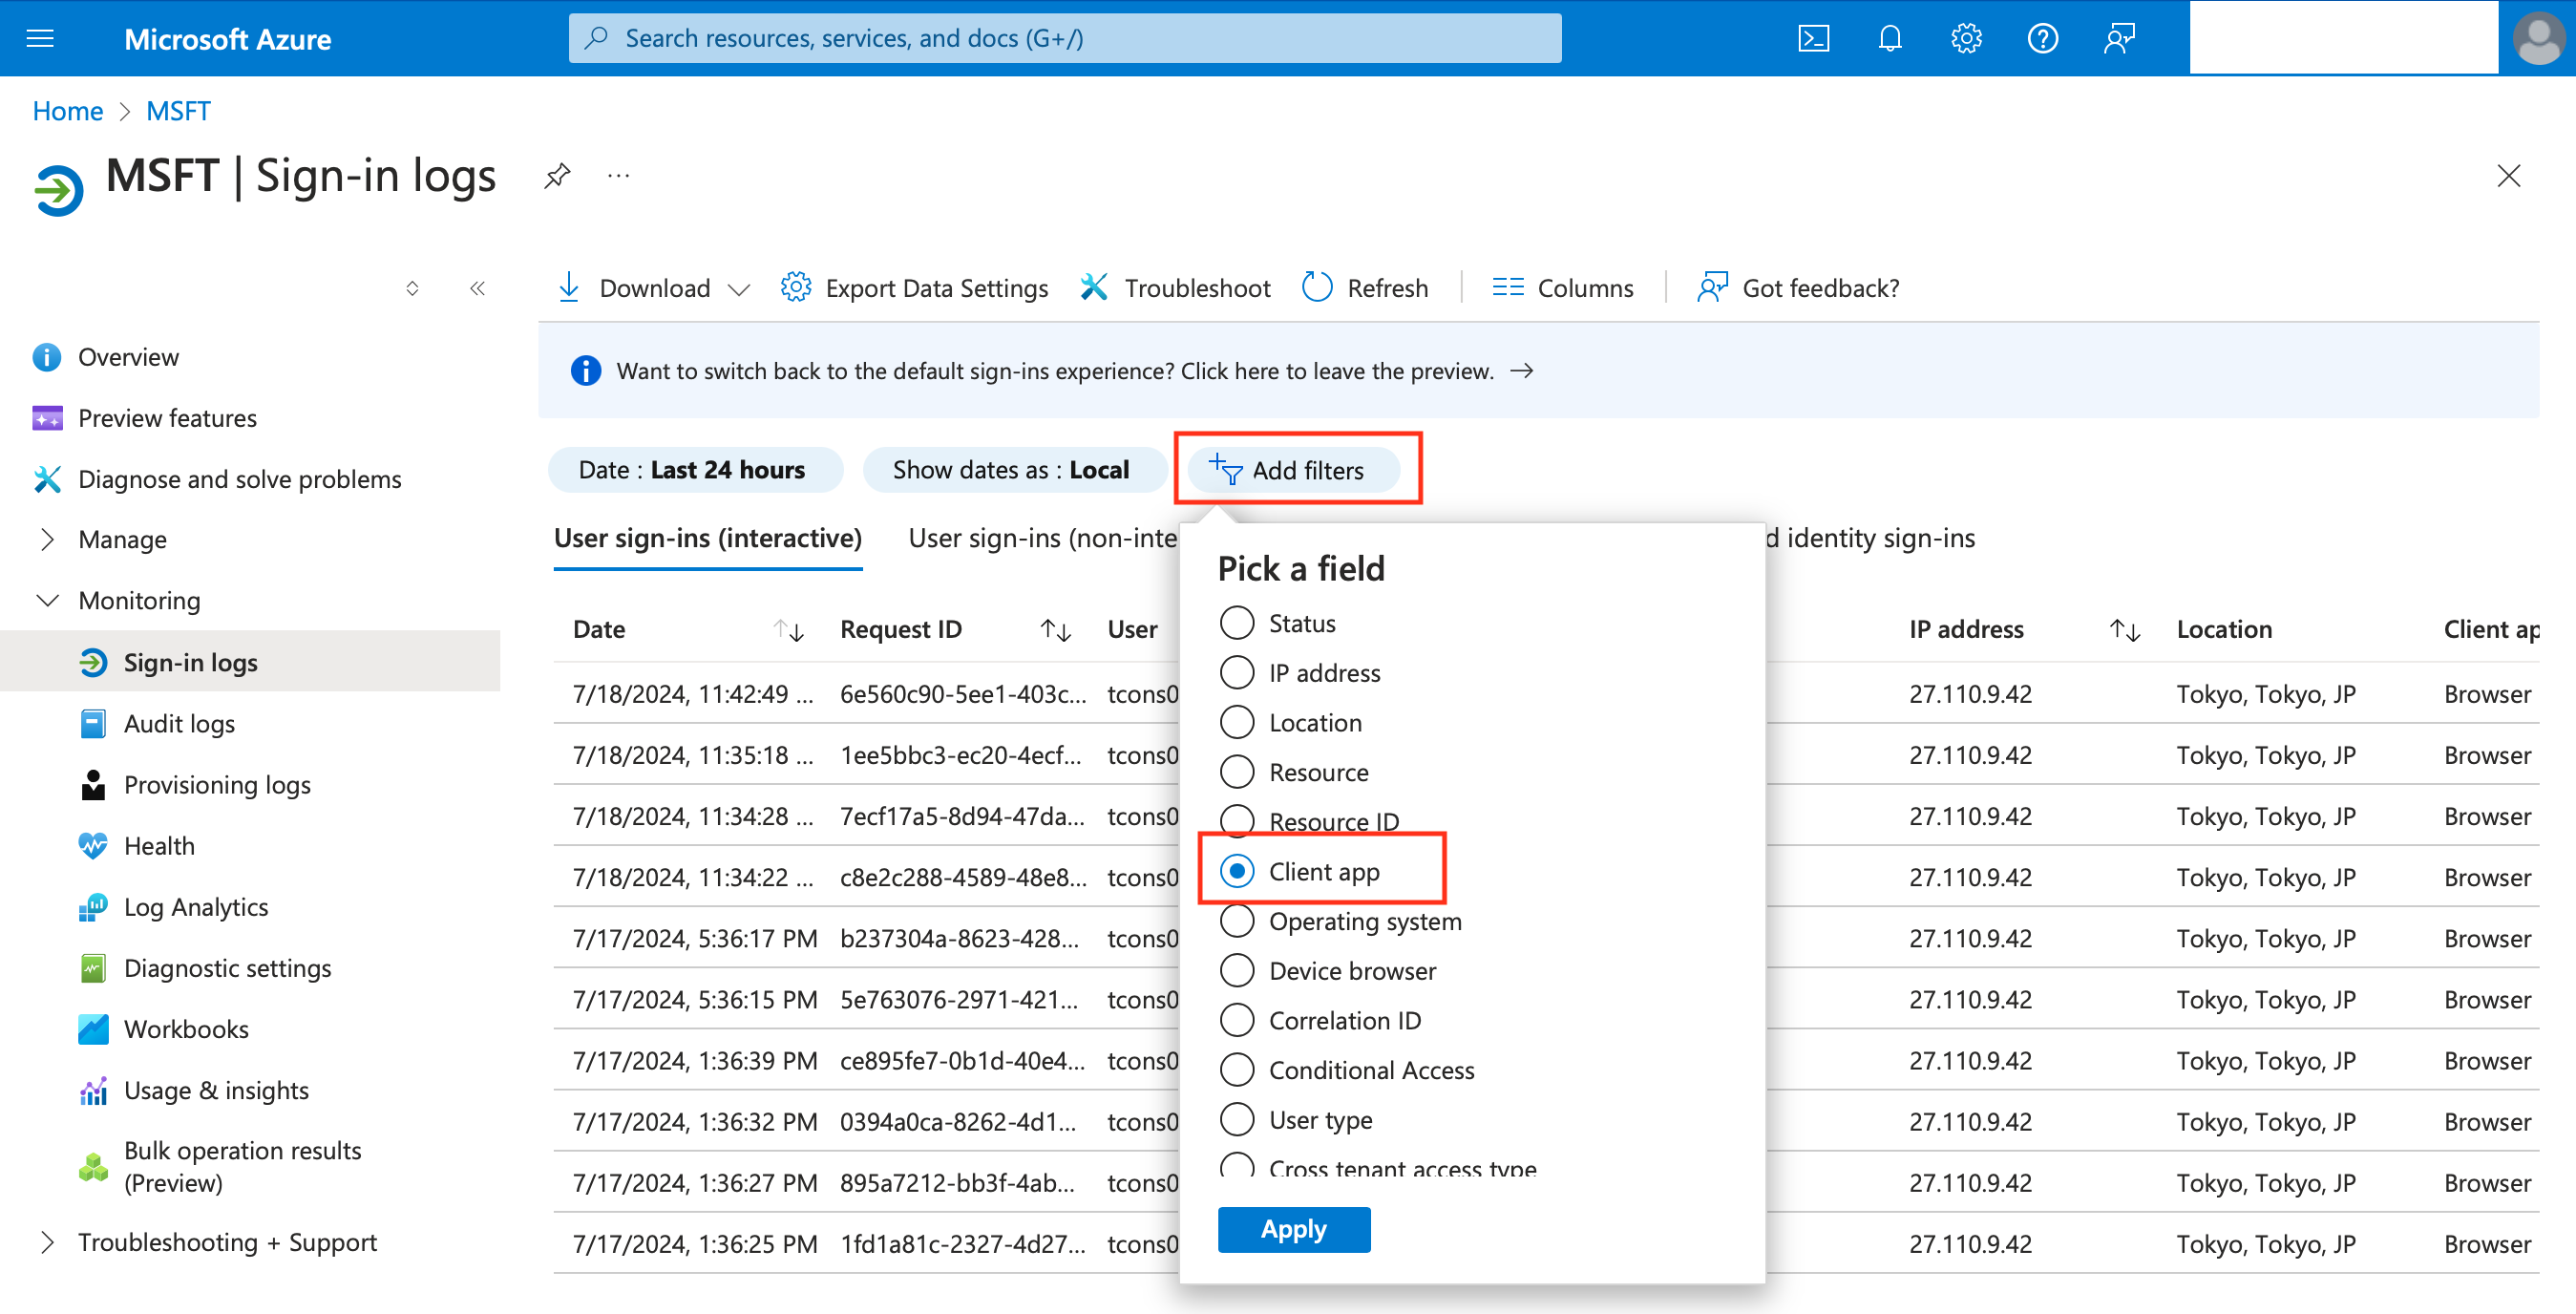Open Audit logs in the sidebar

179,723
